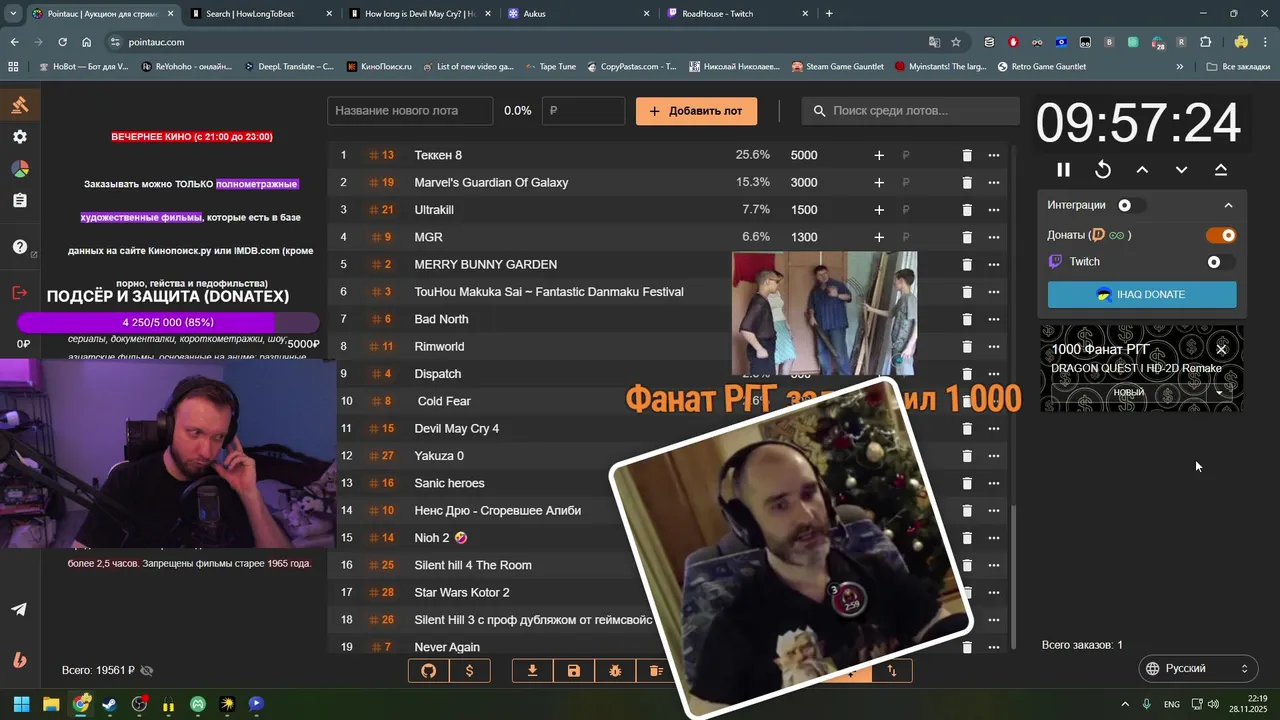Show hidden bookmarks with double chevron
Image resolution: width=1280 pixels, height=720 pixels.
click(1180, 67)
